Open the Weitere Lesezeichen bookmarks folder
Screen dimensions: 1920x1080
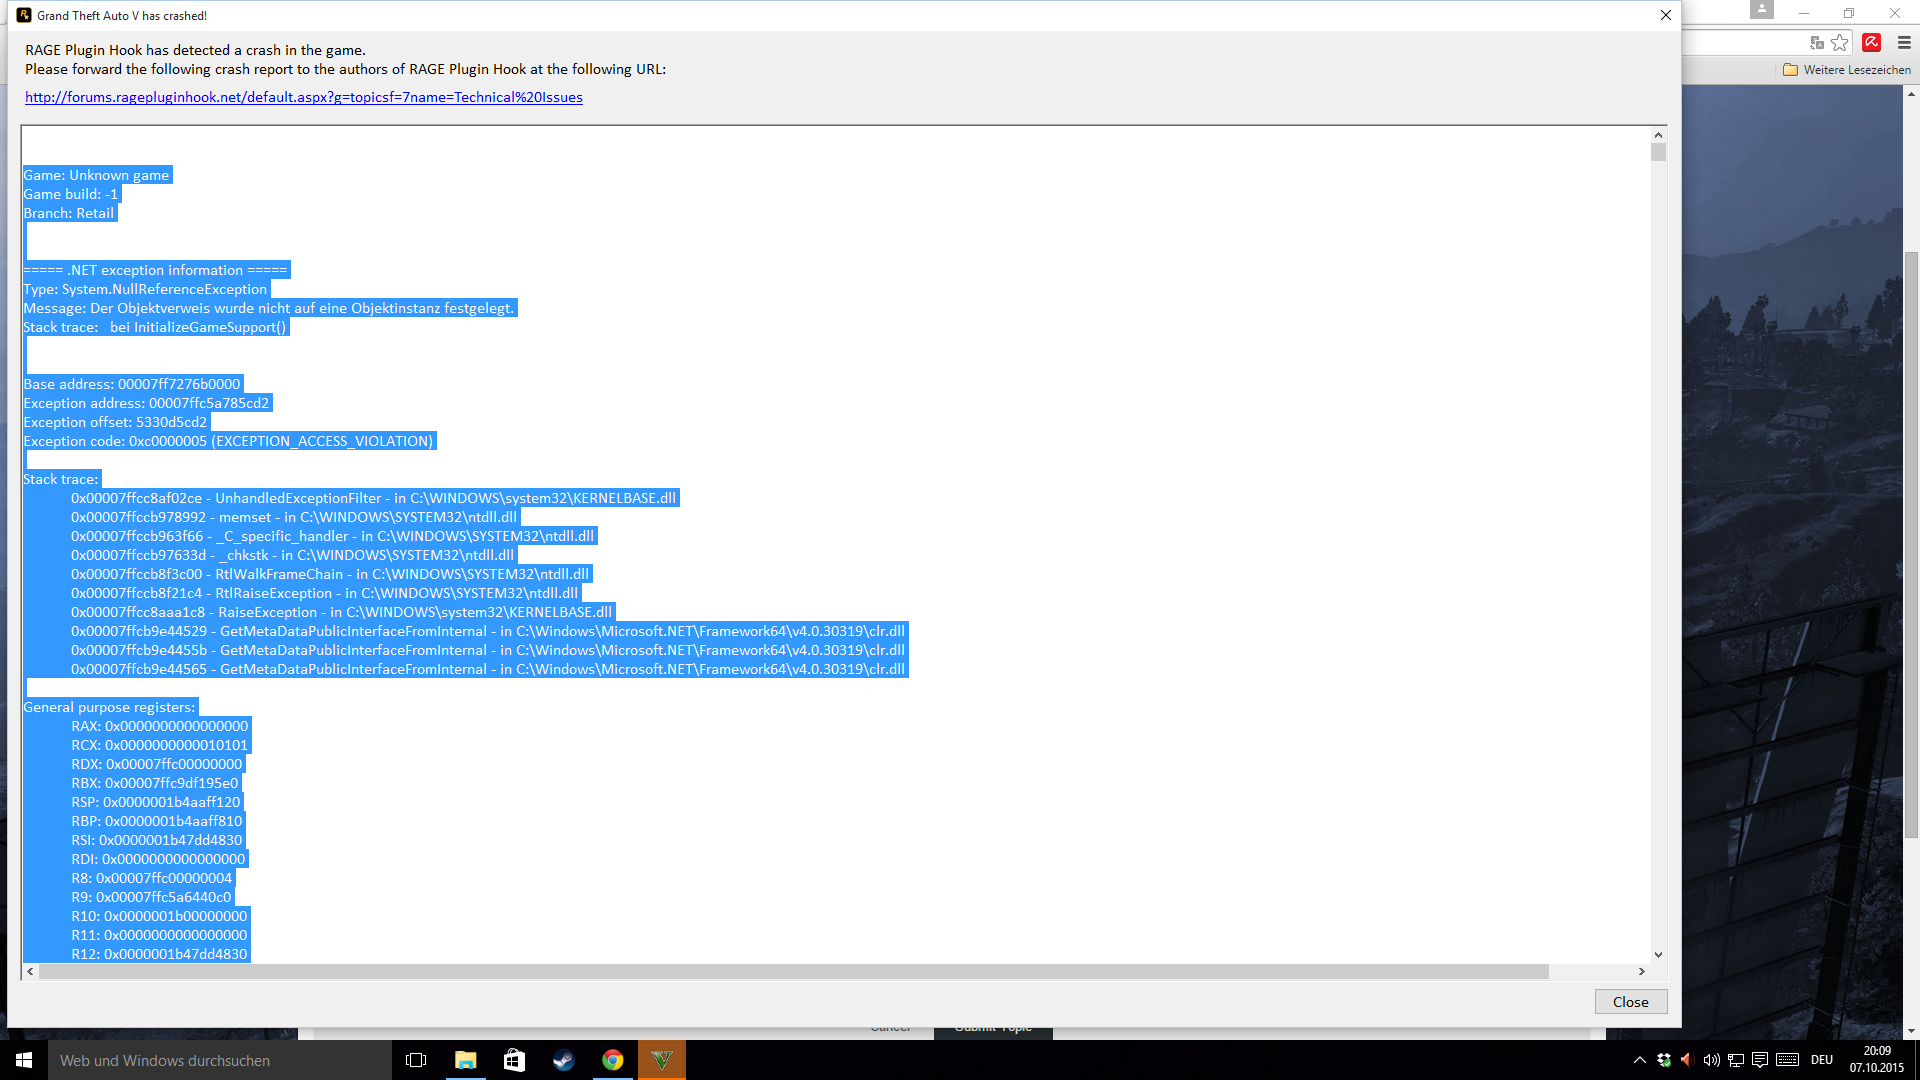pos(1846,70)
